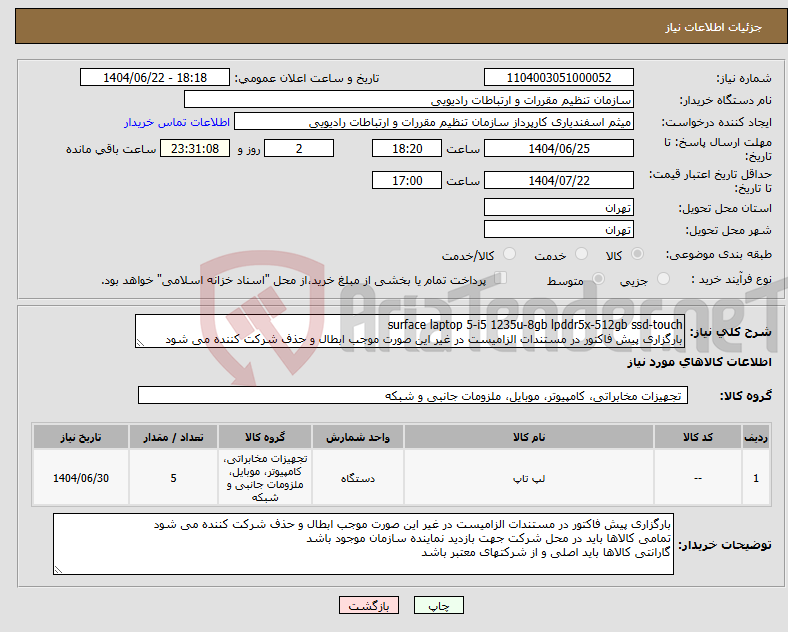The height and width of the screenshot is (632, 788).
Task: Click the announcement date field 1404/06/22 - 18:18
Action: click(155, 77)
